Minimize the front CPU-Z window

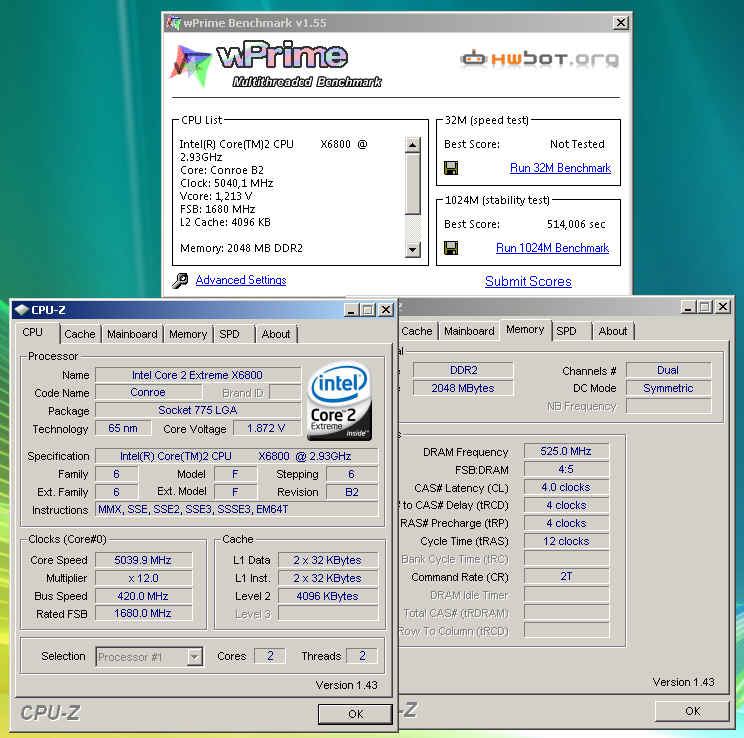(x=351, y=310)
